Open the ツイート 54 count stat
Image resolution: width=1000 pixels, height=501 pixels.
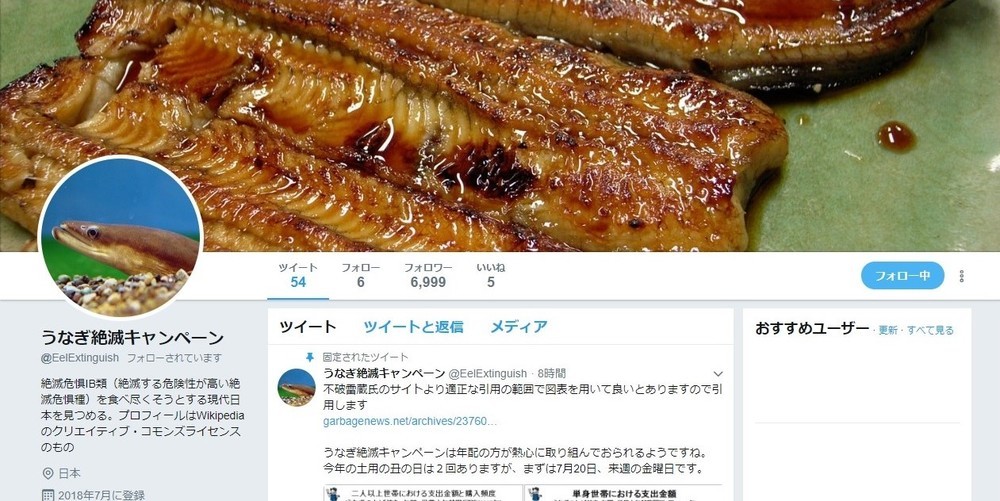(298, 275)
